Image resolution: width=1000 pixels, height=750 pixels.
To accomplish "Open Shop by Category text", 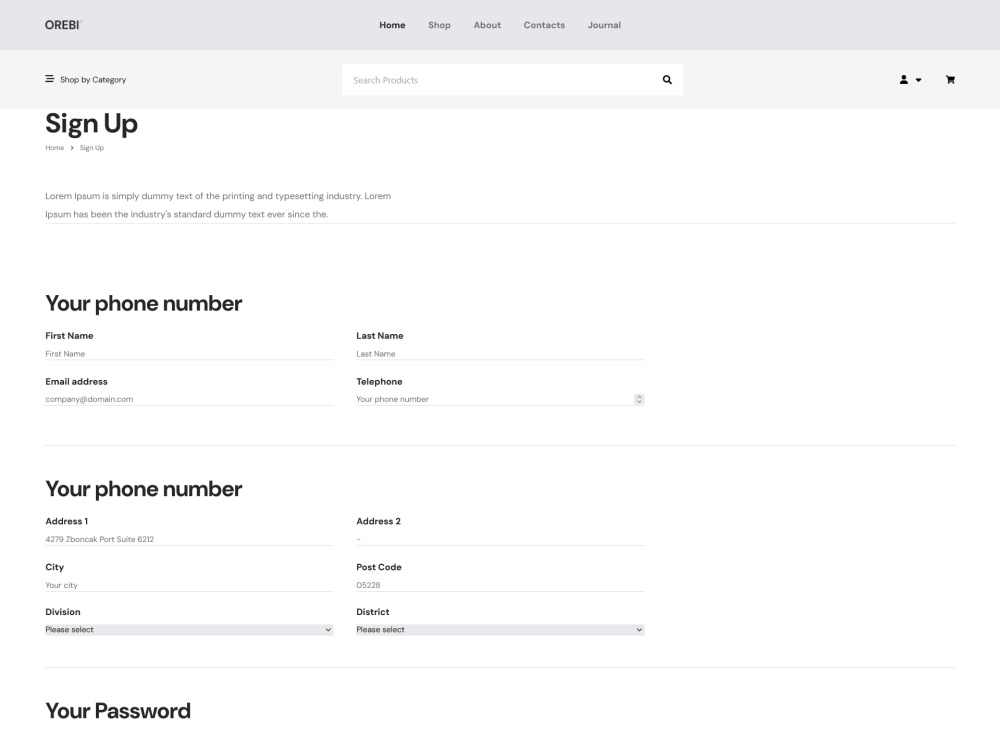I will pyautogui.click(x=93, y=80).
